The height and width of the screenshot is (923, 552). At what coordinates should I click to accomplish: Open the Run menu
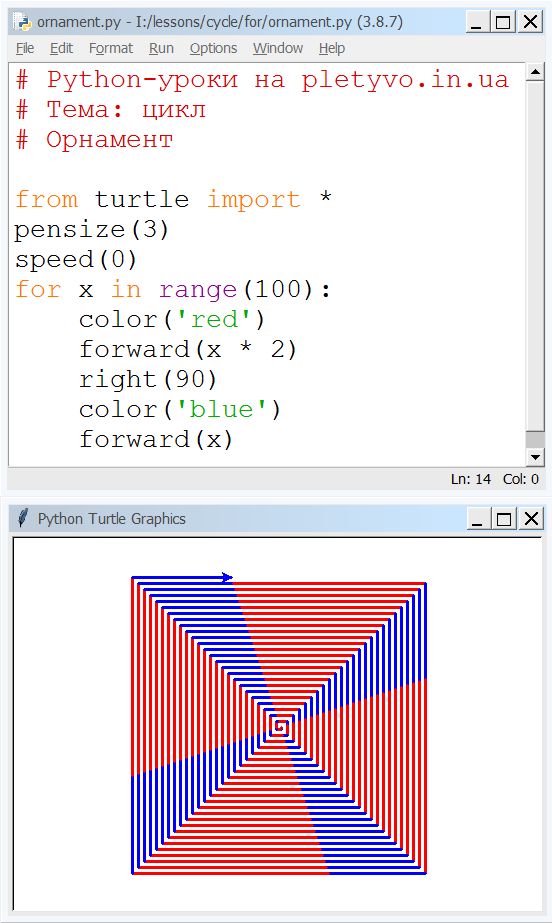click(161, 48)
